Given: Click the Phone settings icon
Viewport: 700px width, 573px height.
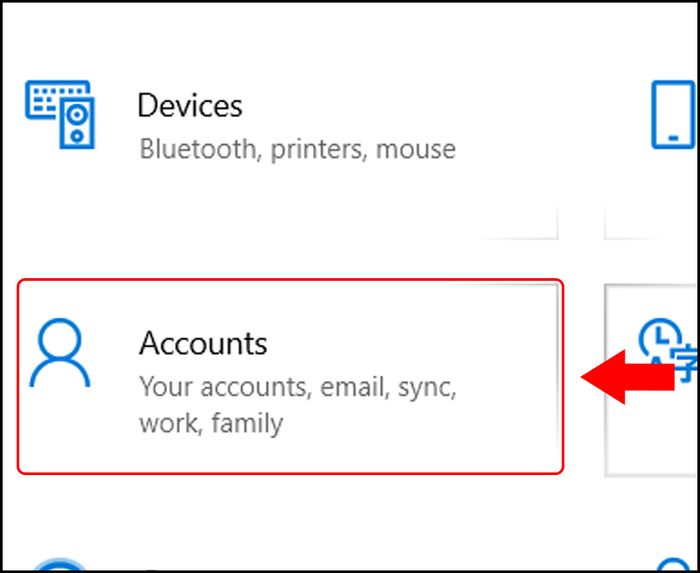Looking at the screenshot, I should pos(673,115).
